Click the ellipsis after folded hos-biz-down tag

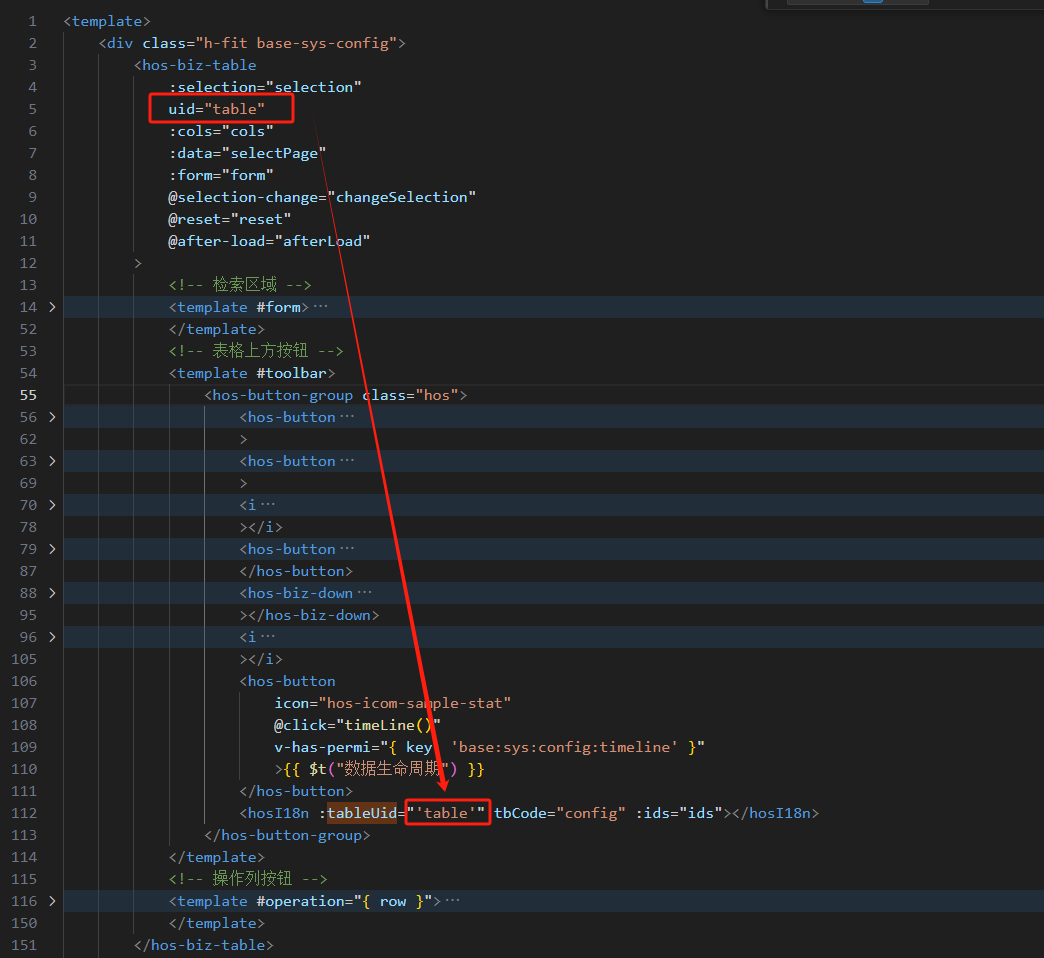tap(364, 593)
